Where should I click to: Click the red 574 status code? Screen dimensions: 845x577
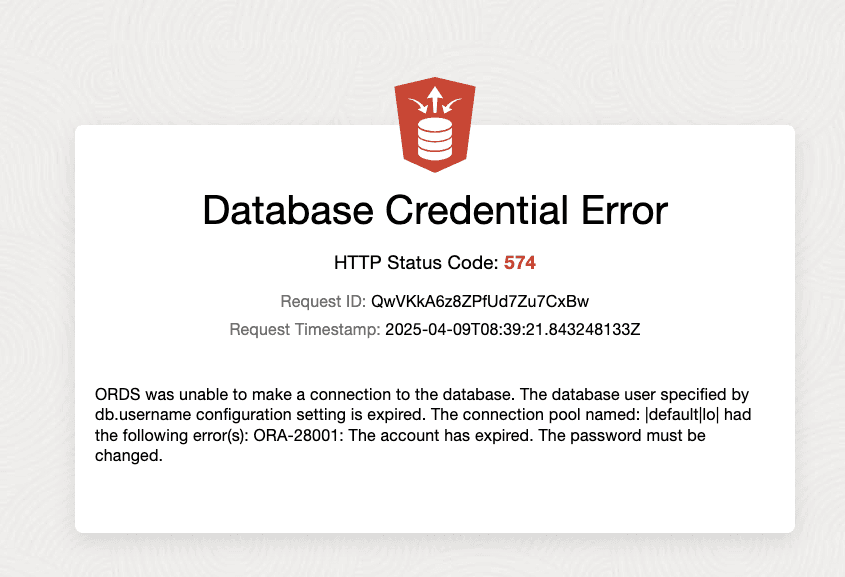point(519,263)
